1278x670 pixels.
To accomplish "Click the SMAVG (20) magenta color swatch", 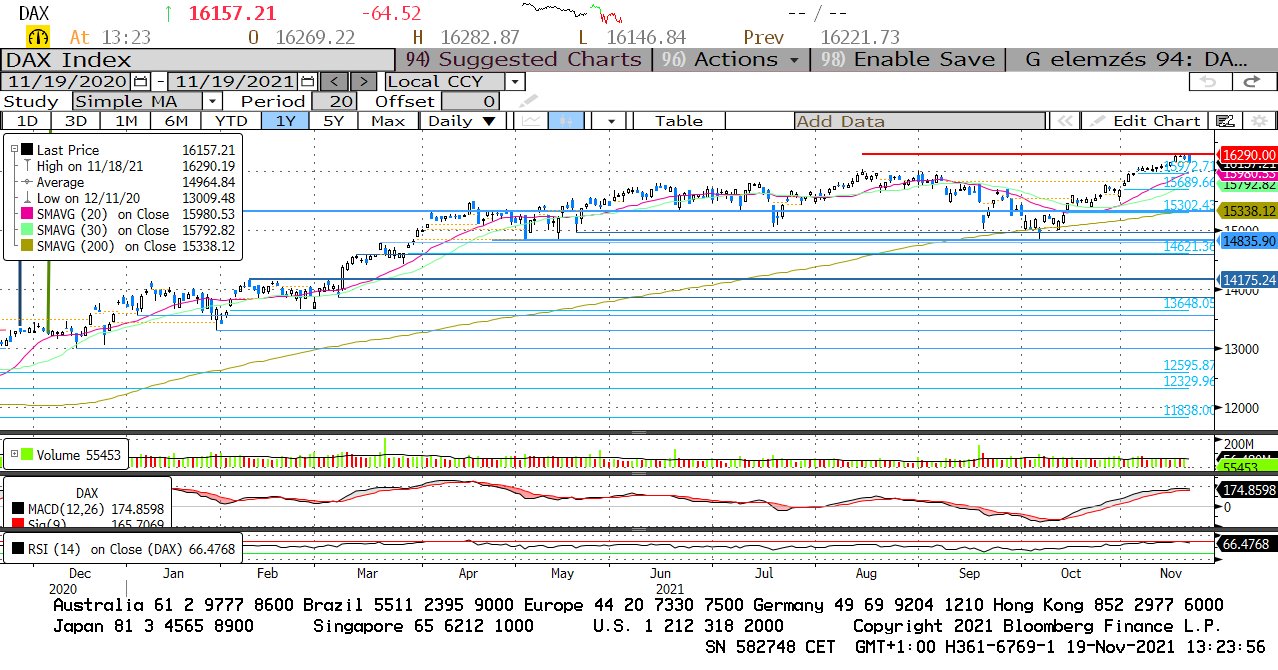I will tap(27, 214).
